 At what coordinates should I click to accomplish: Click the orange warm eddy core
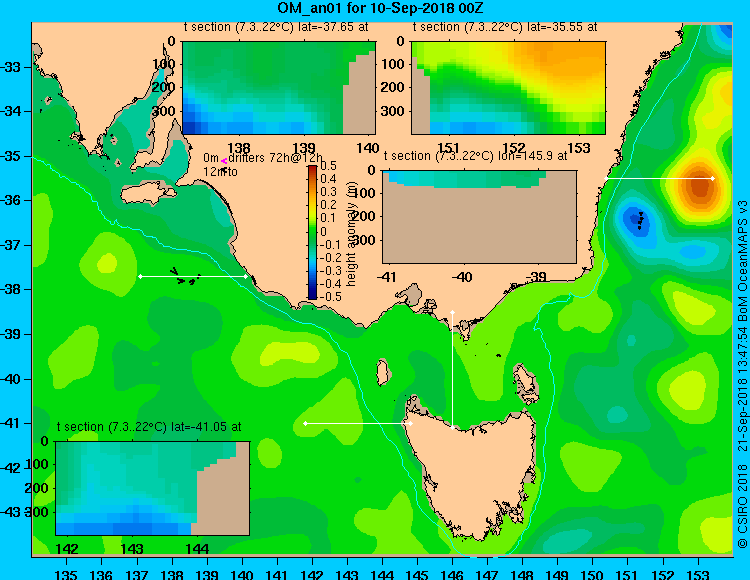click(x=699, y=186)
